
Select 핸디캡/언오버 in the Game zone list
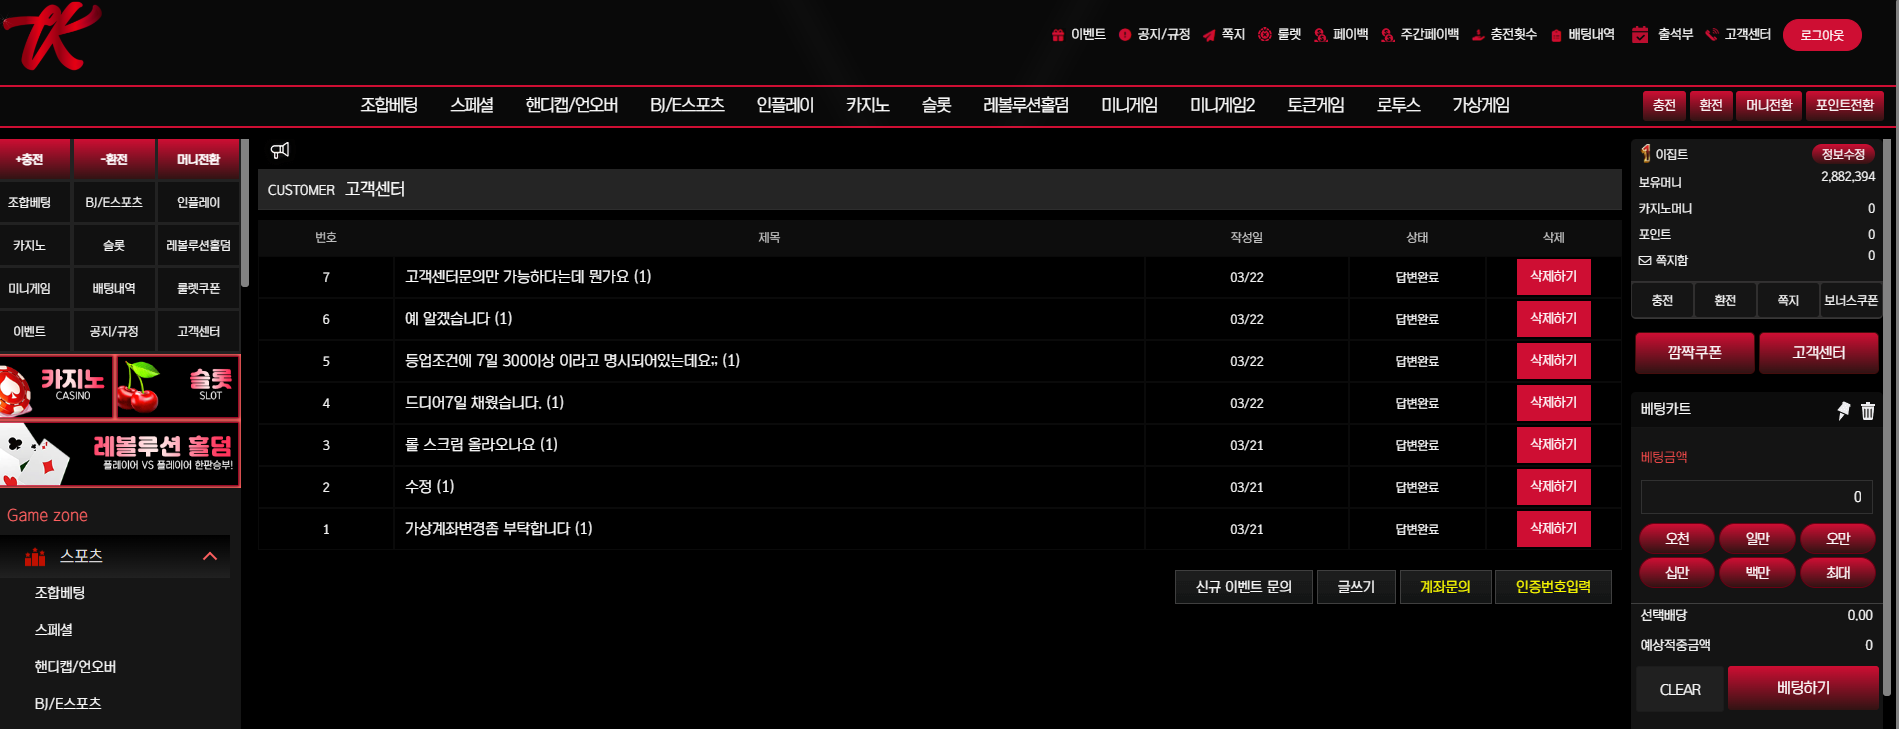pos(76,667)
